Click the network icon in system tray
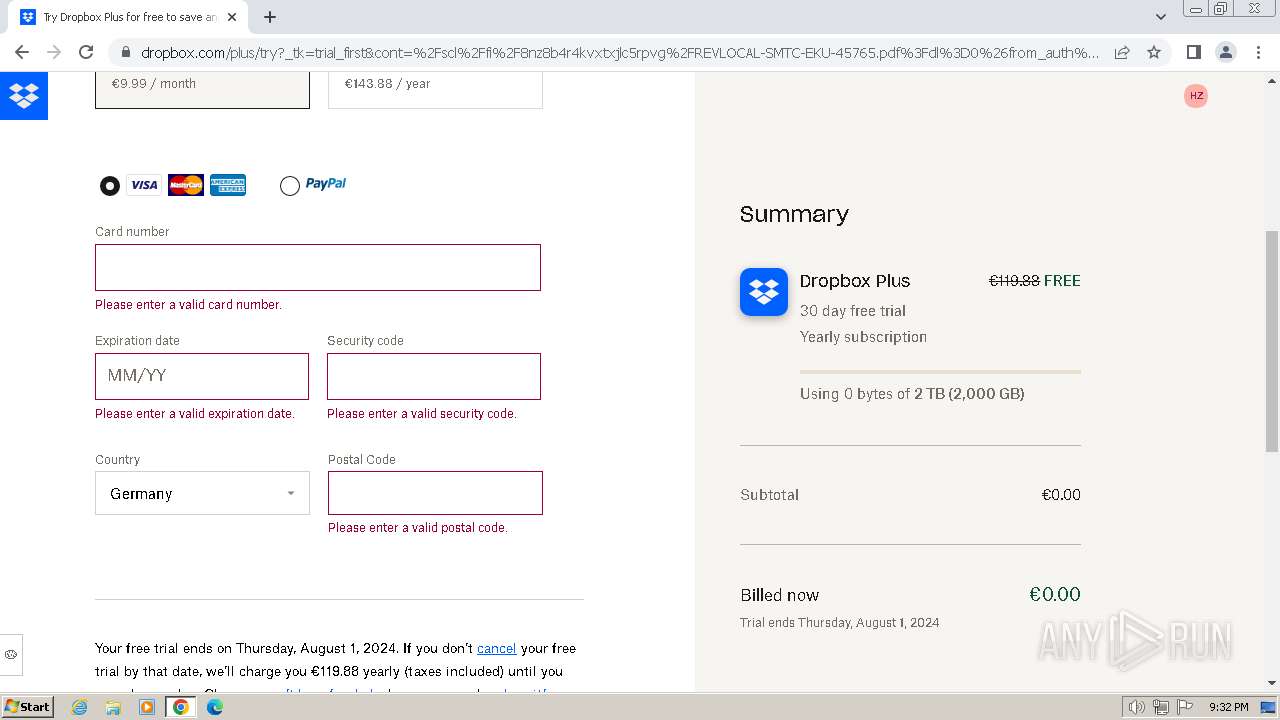This screenshot has width=1280, height=720. [x=1161, y=707]
